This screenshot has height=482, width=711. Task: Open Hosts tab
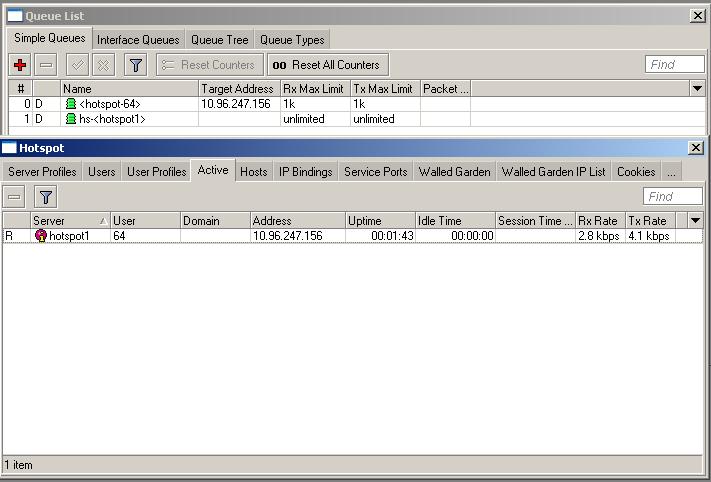[x=253, y=172]
